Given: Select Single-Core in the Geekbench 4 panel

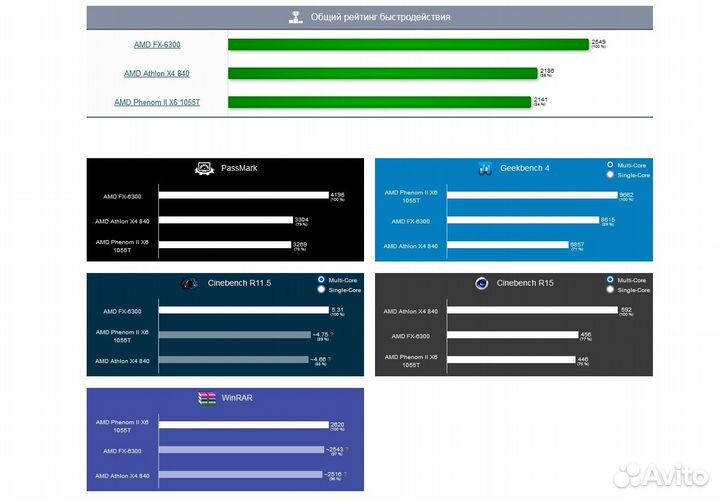Looking at the screenshot, I should 611,174.
